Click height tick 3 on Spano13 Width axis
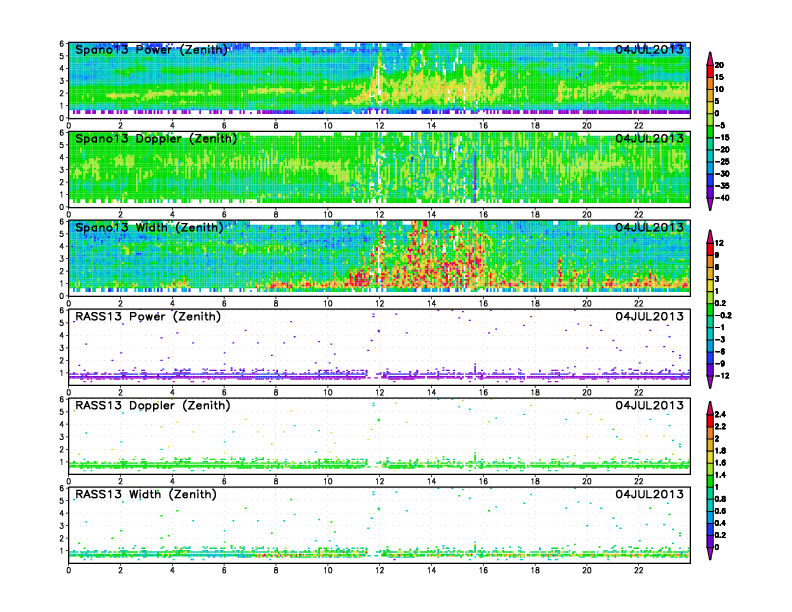Image resolution: width=792 pixels, height=612 pixels. click(62, 259)
